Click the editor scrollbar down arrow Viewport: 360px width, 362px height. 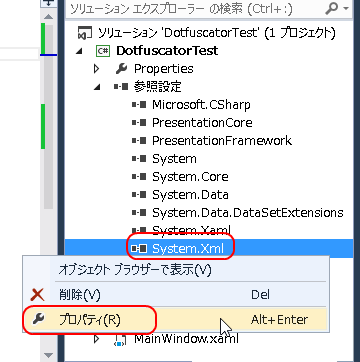[x=49, y=355]
